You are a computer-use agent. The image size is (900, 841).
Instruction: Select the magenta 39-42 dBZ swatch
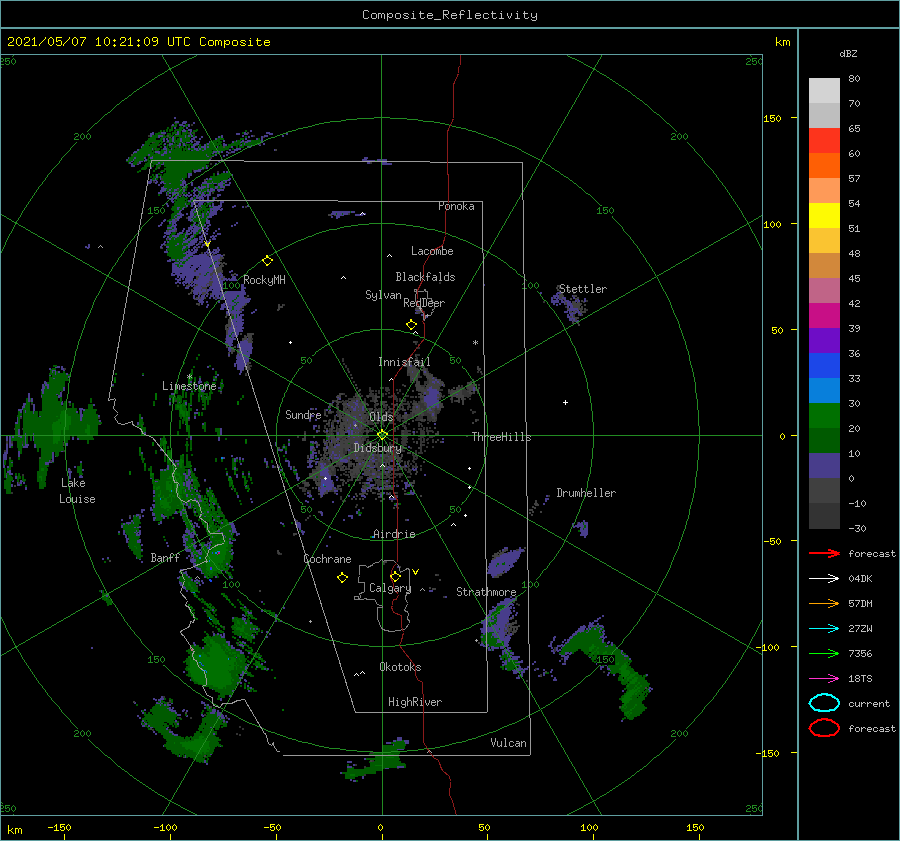(x=824, y=315)
